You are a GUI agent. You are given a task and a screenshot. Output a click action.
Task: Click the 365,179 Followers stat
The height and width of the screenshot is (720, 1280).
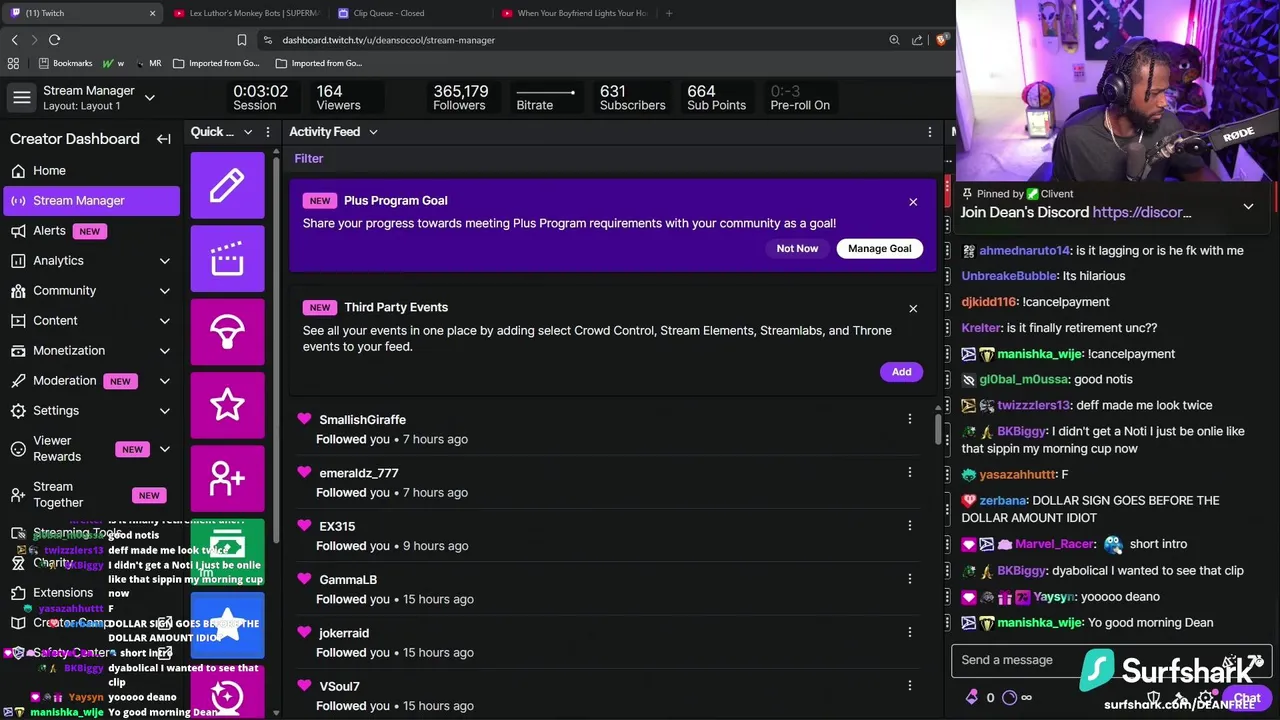pyautogui.click(x=460, y=98)
